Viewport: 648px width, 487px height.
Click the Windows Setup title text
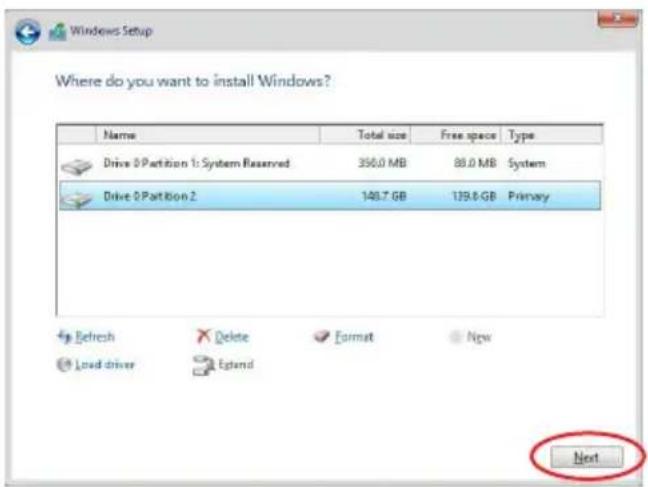111,31
